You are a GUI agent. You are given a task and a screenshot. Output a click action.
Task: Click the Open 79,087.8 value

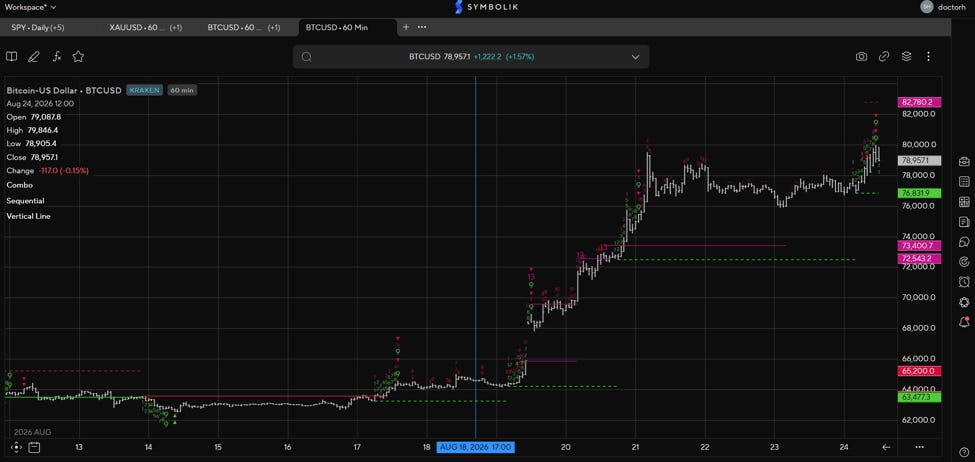coord(44,117)
